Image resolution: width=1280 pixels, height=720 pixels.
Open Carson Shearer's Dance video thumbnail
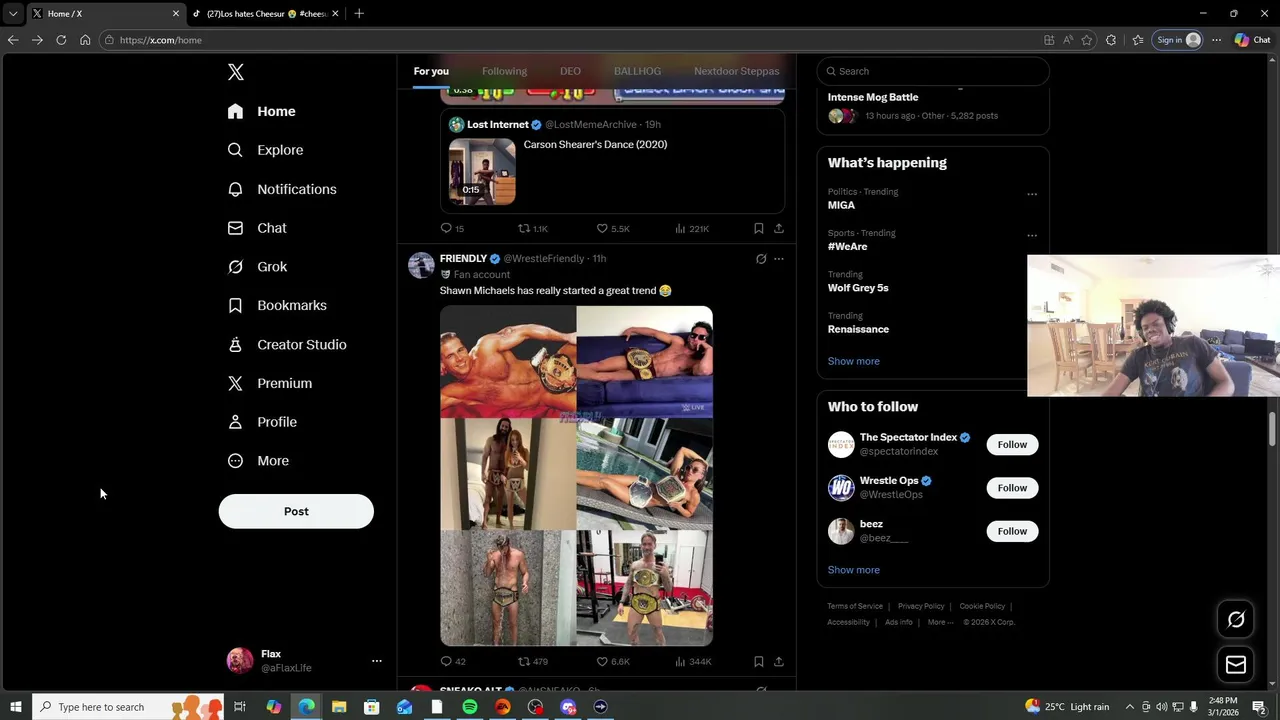[482, 171]
